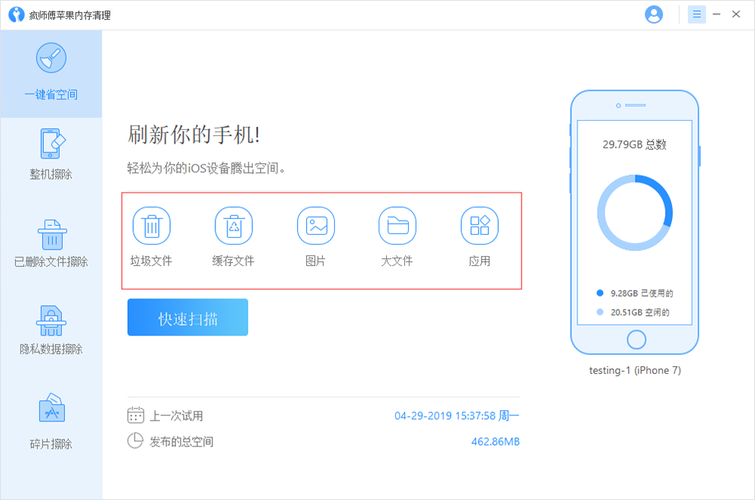Image resolution: width=755 pixels, height=500 pixels.
Task: Minimize the application window
Action: tap(716, 14)
